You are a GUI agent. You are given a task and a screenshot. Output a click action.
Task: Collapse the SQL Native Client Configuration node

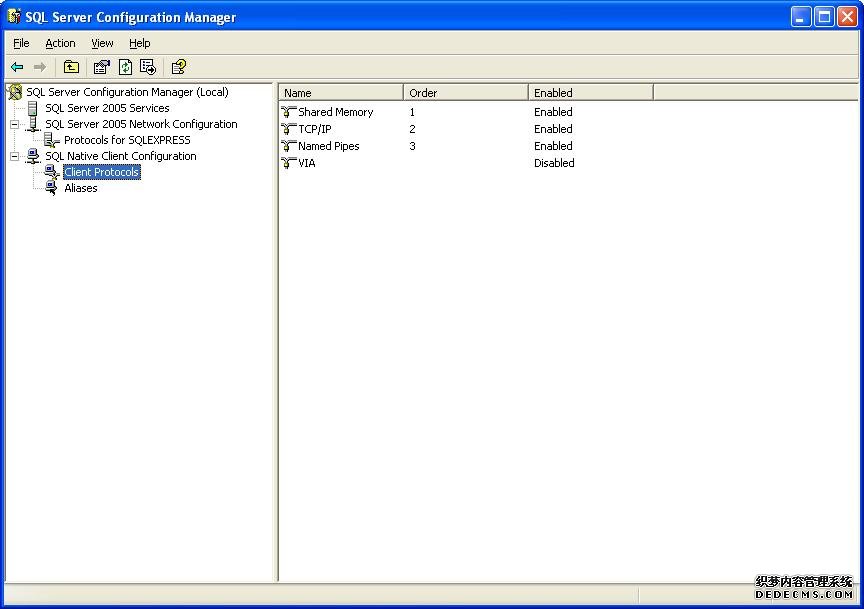(x=14, y=156)
